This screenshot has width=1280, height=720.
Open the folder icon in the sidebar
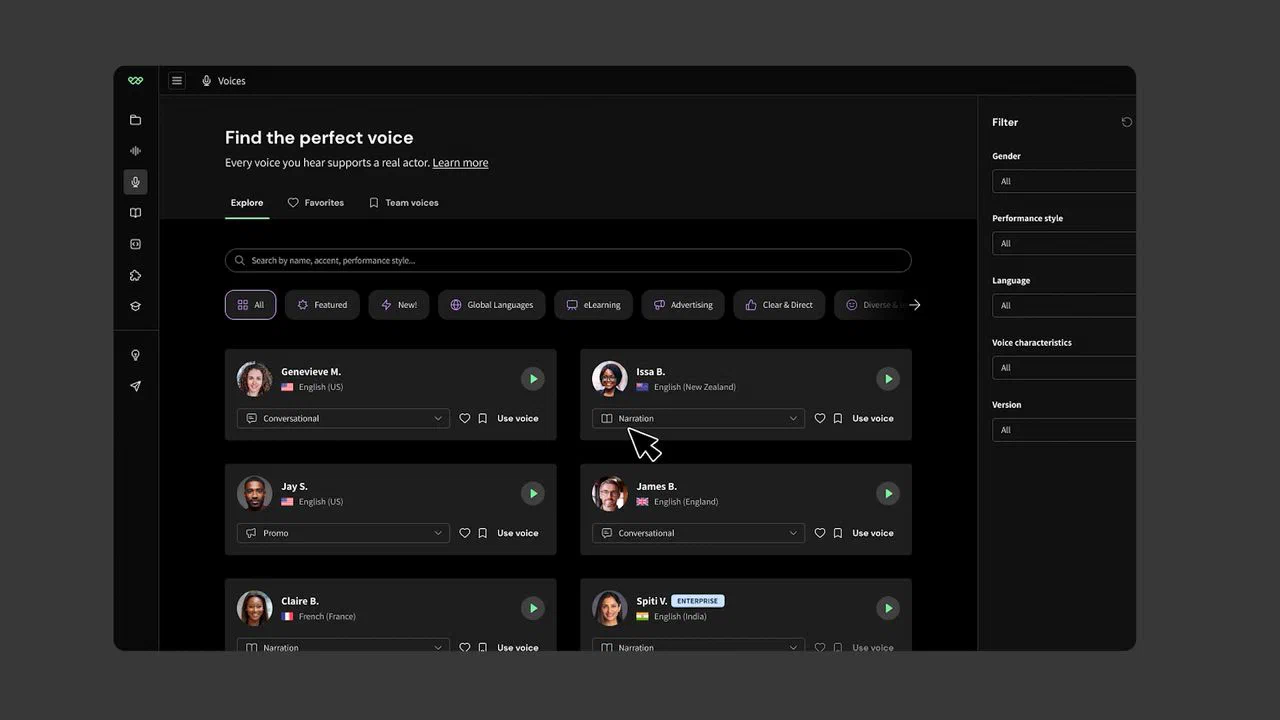click(x=136, y=120)
